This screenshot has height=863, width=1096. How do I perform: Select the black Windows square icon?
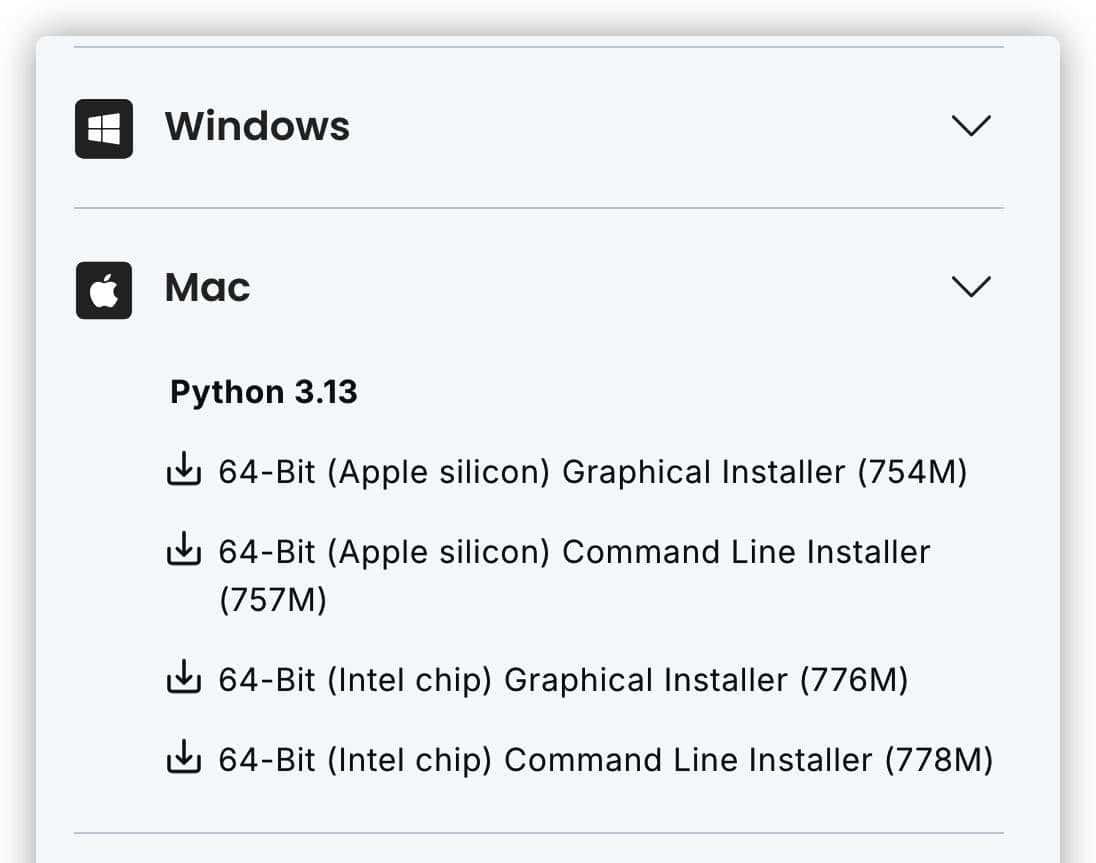tap(104, 127)
